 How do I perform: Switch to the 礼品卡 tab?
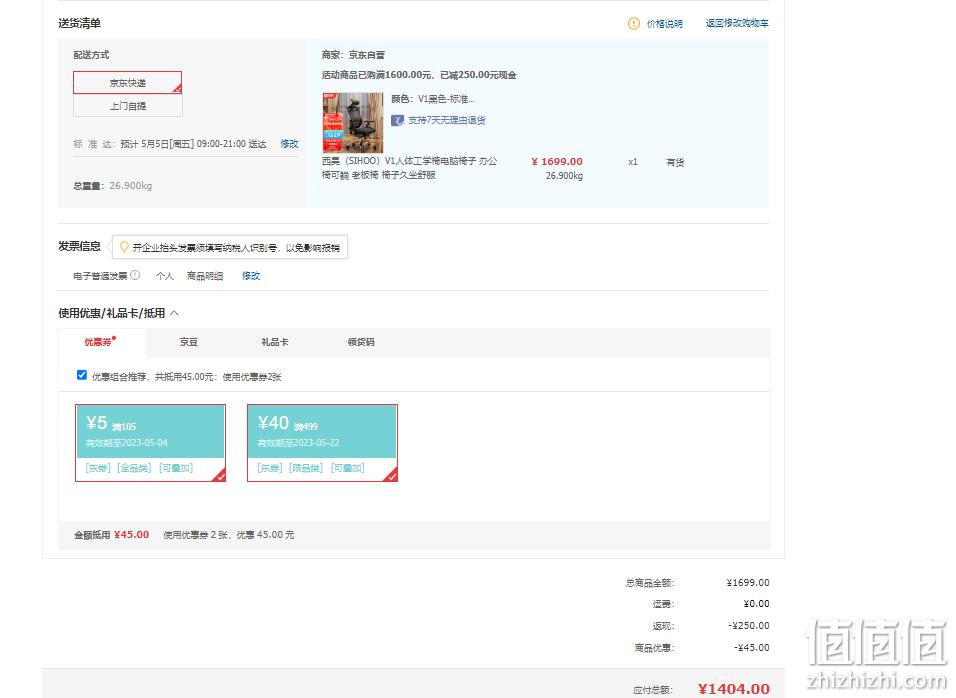[x=274, y=342]
